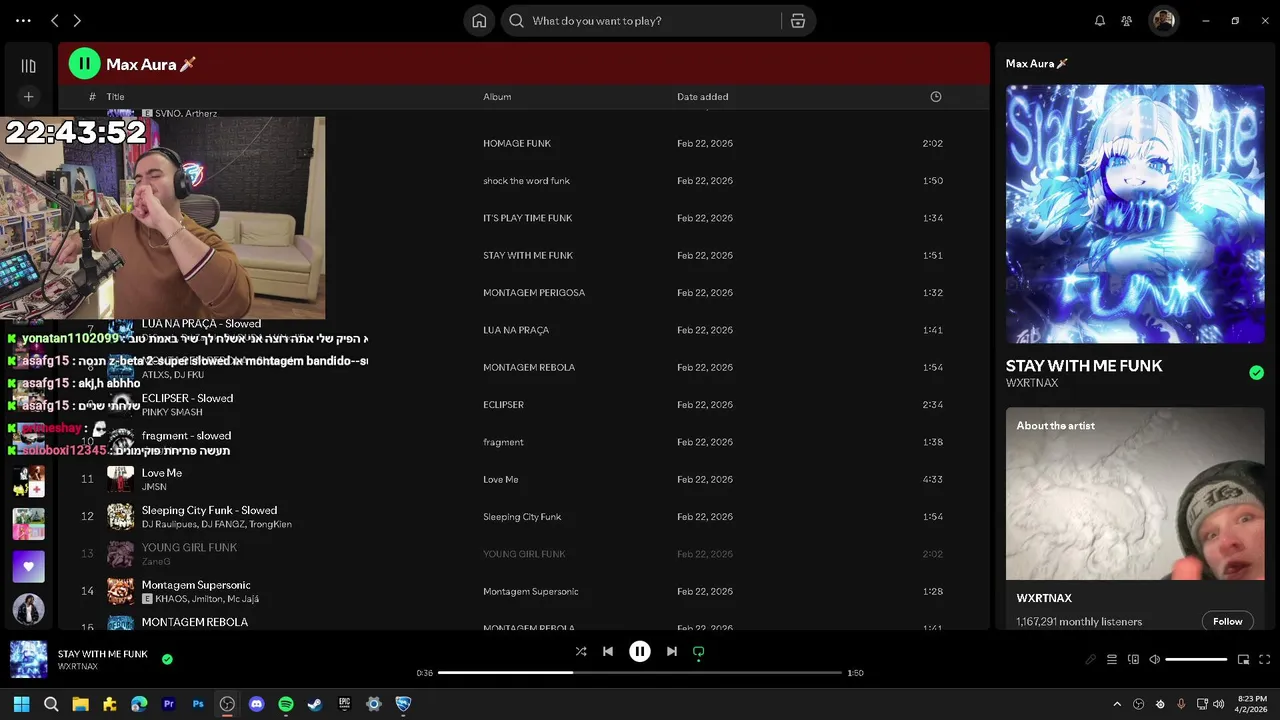This screenshot has height=720, width=1280.
Task: Focus the 'What do you want to play?' field
Action: [650, 21]
